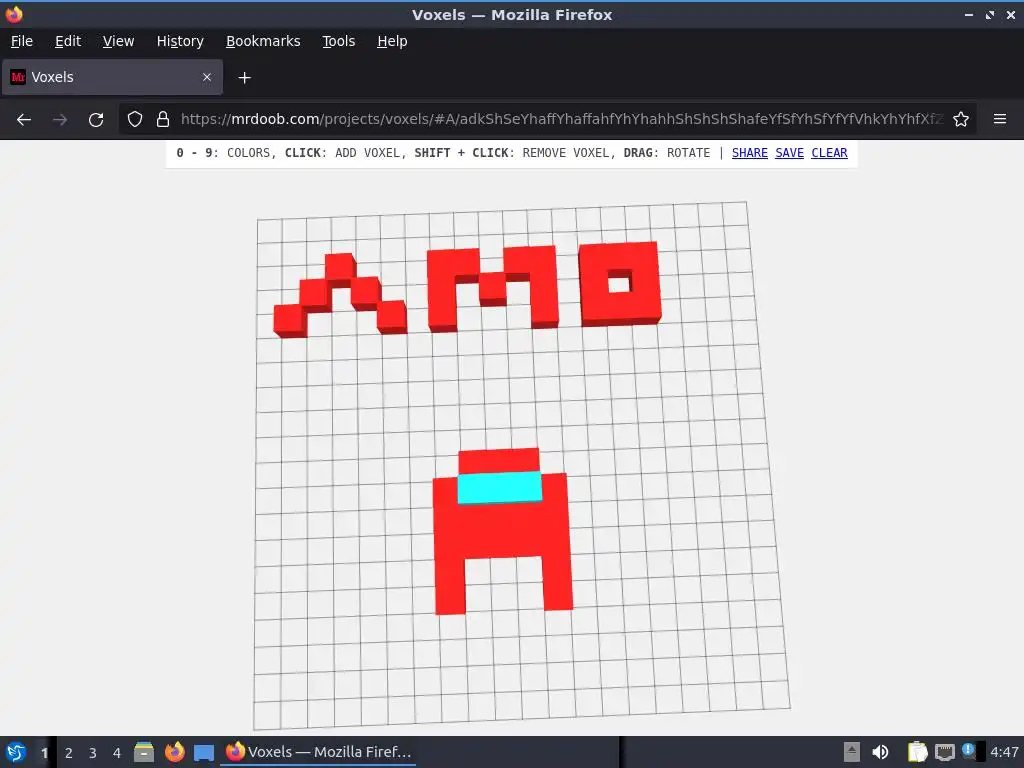Image resolution: width=1024 pixels, height=768 pixels.
Task: Open the Firefox hamburger menu
Action: click(x=1000, y=120)
